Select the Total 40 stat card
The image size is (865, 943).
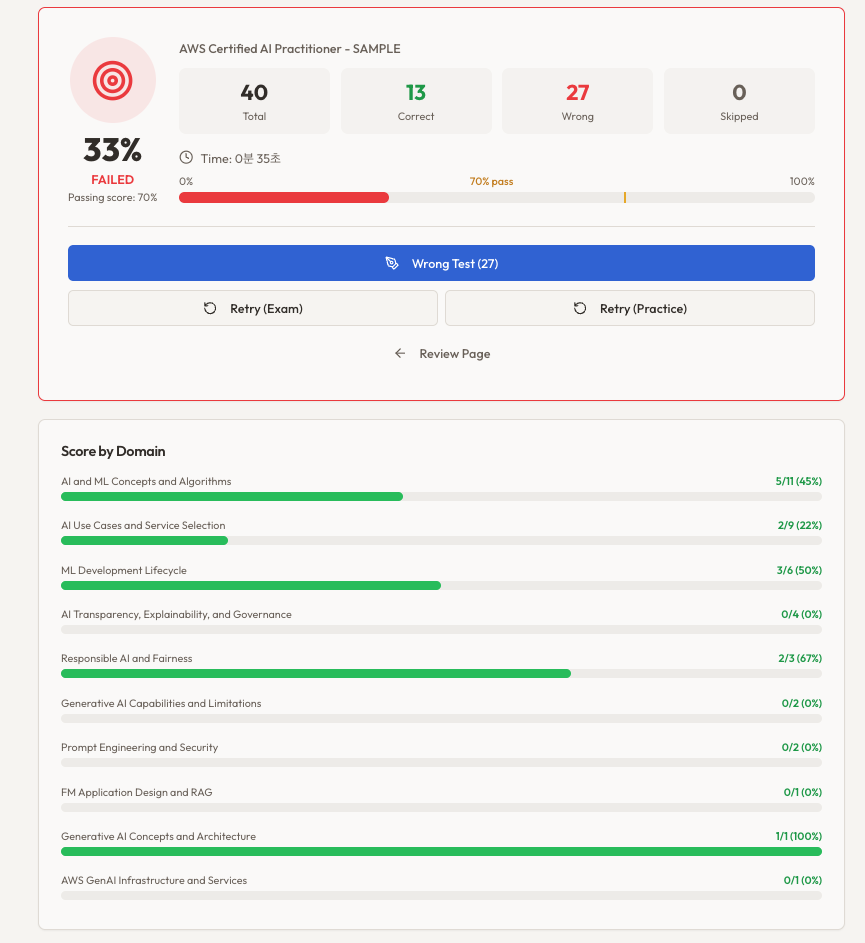[x=254, y=101]
